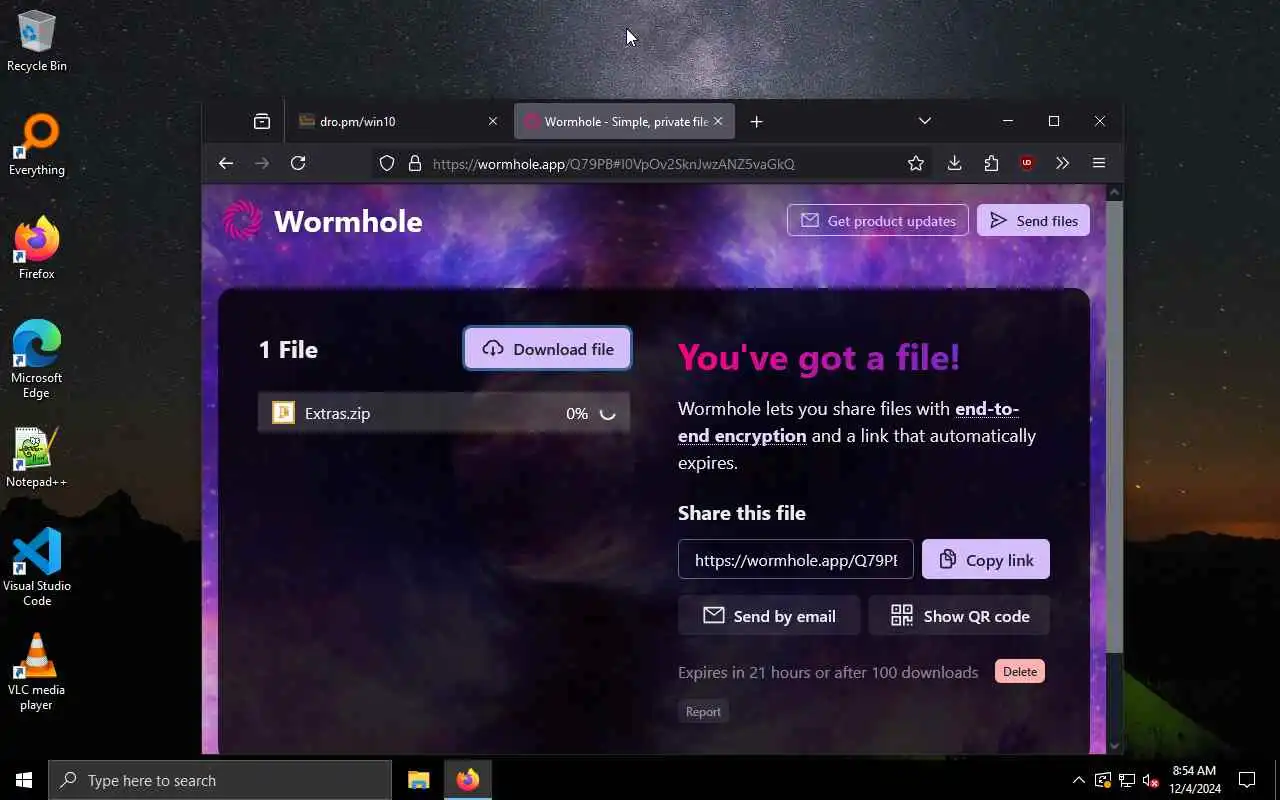Open File Explorer from the taskbar
This screenshot has height=800, width=1280.
pos(419,780)
